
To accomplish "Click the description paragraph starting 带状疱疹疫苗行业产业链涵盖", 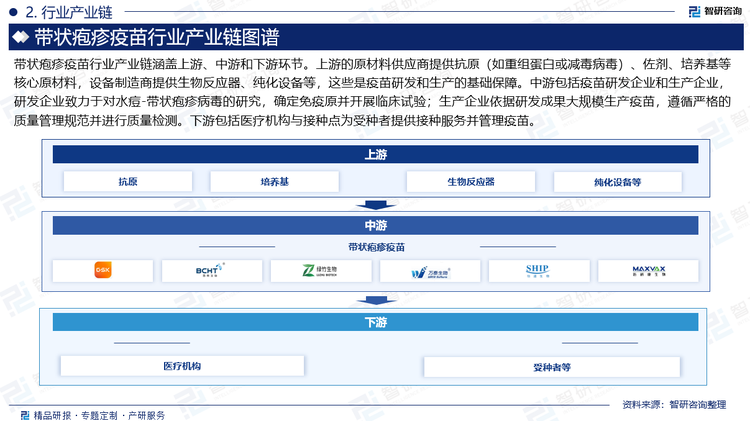I will (373, 92).
